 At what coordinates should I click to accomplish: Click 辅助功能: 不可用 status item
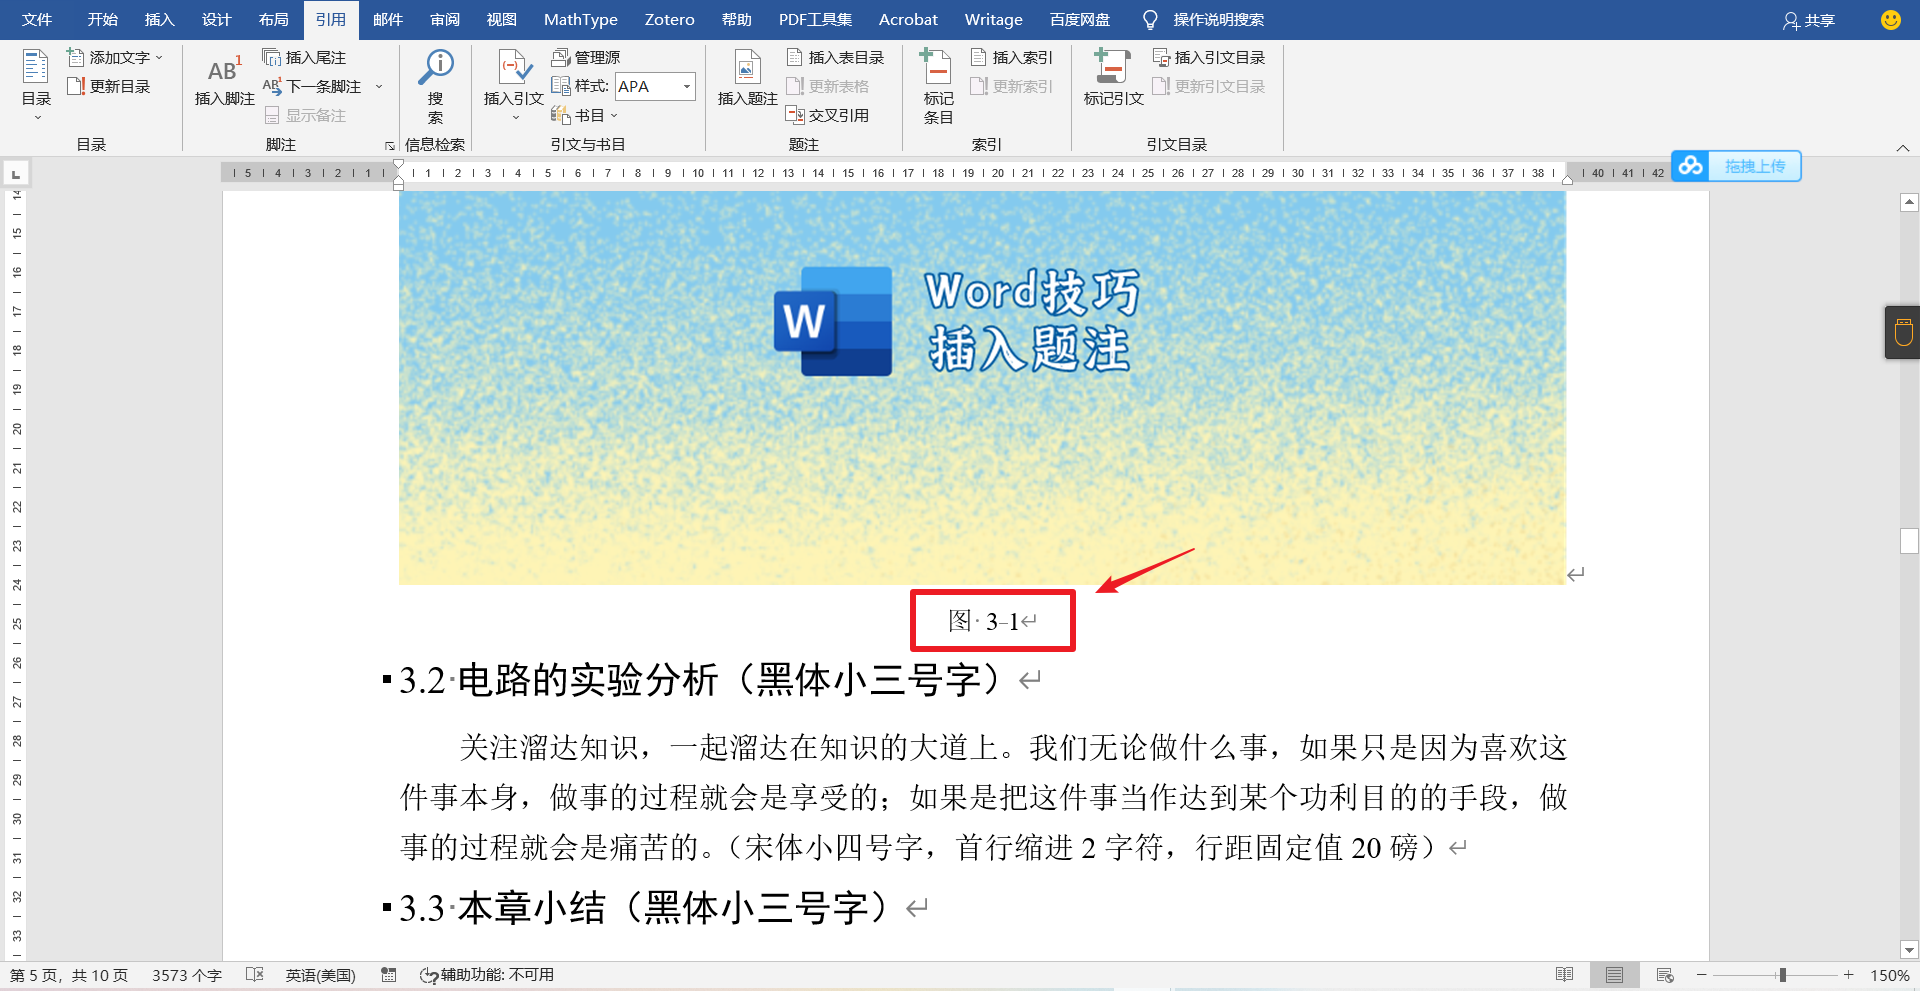pyautogui.click(x=487, y=975)
